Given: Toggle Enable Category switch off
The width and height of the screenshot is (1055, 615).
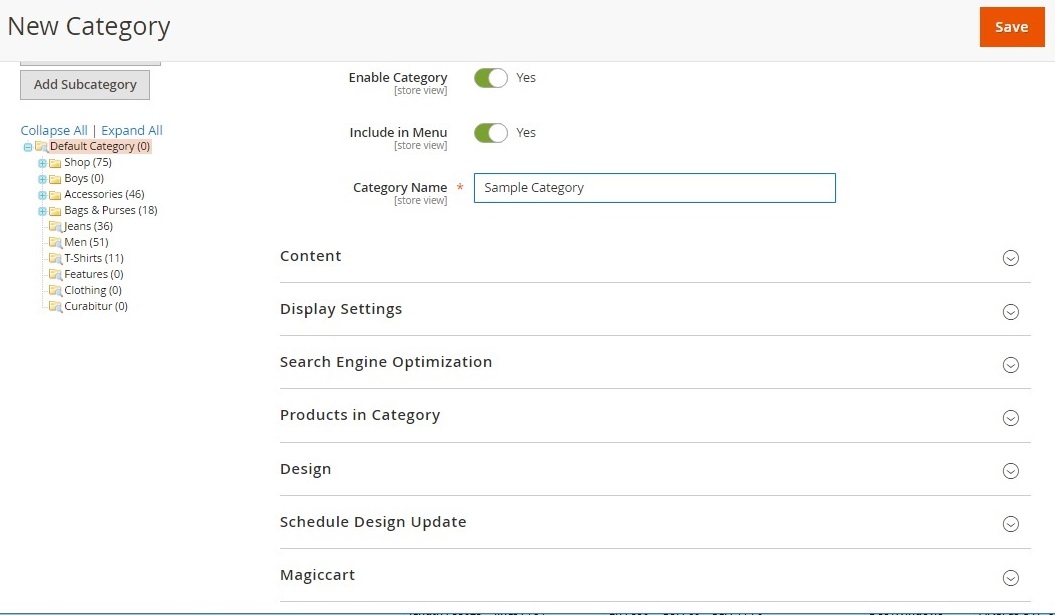Looking at the screenshot, I should (x=490, y=78).
